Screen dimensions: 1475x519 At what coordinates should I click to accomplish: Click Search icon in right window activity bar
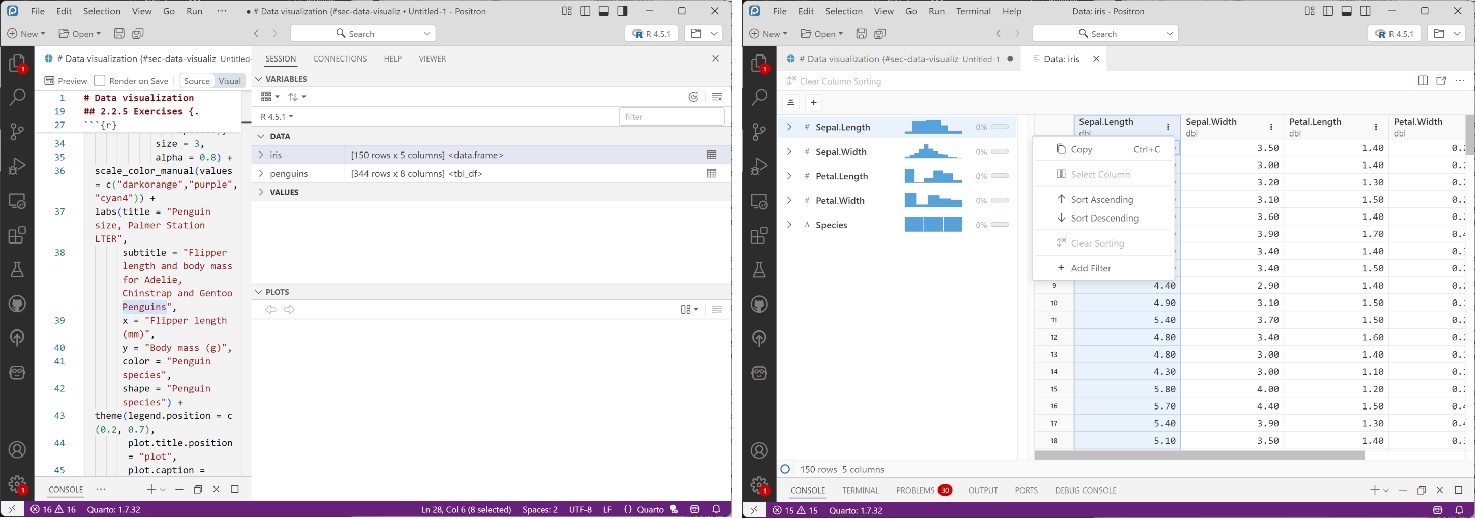coord(759,98)
